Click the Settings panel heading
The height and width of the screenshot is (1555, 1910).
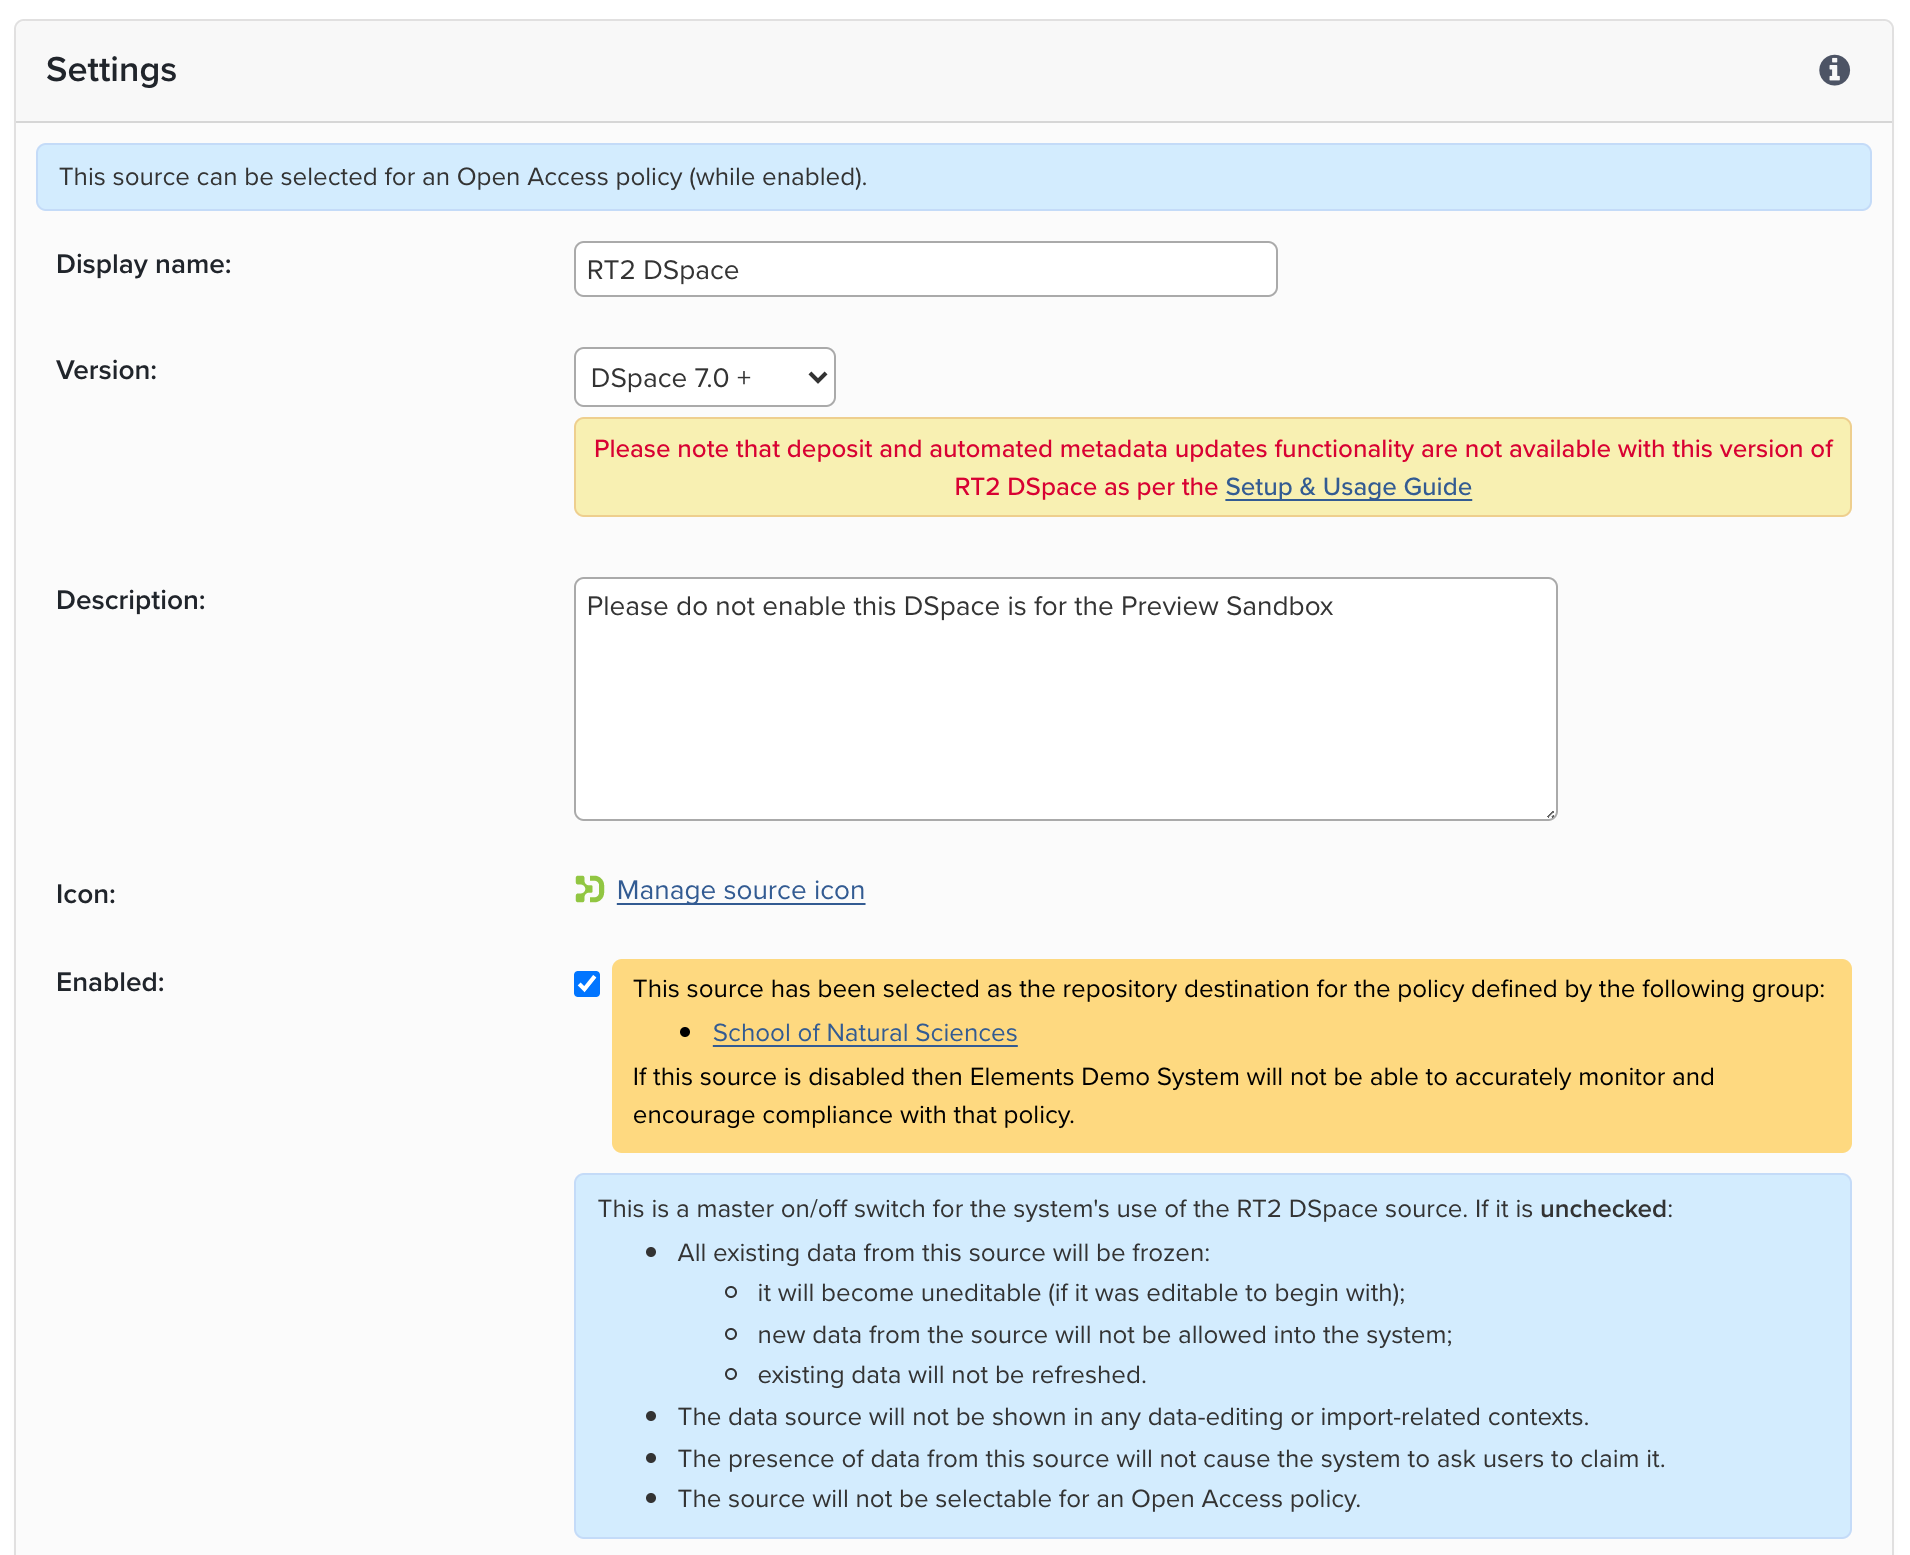(x=111, y=70)
